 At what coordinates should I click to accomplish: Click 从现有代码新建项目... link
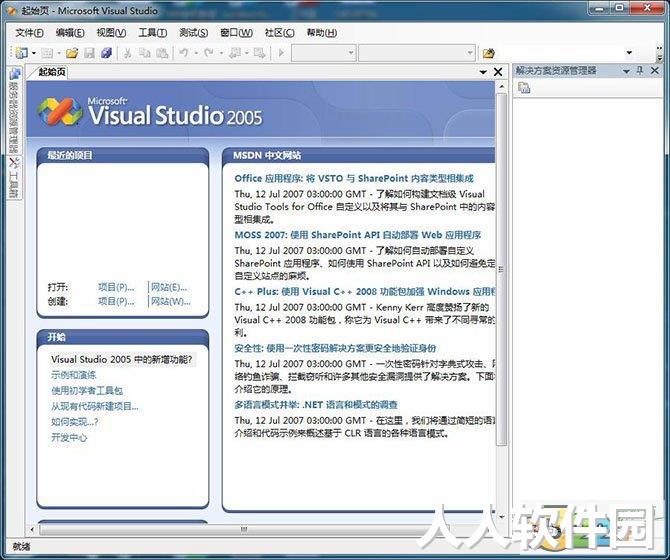(x=94, y=406)
